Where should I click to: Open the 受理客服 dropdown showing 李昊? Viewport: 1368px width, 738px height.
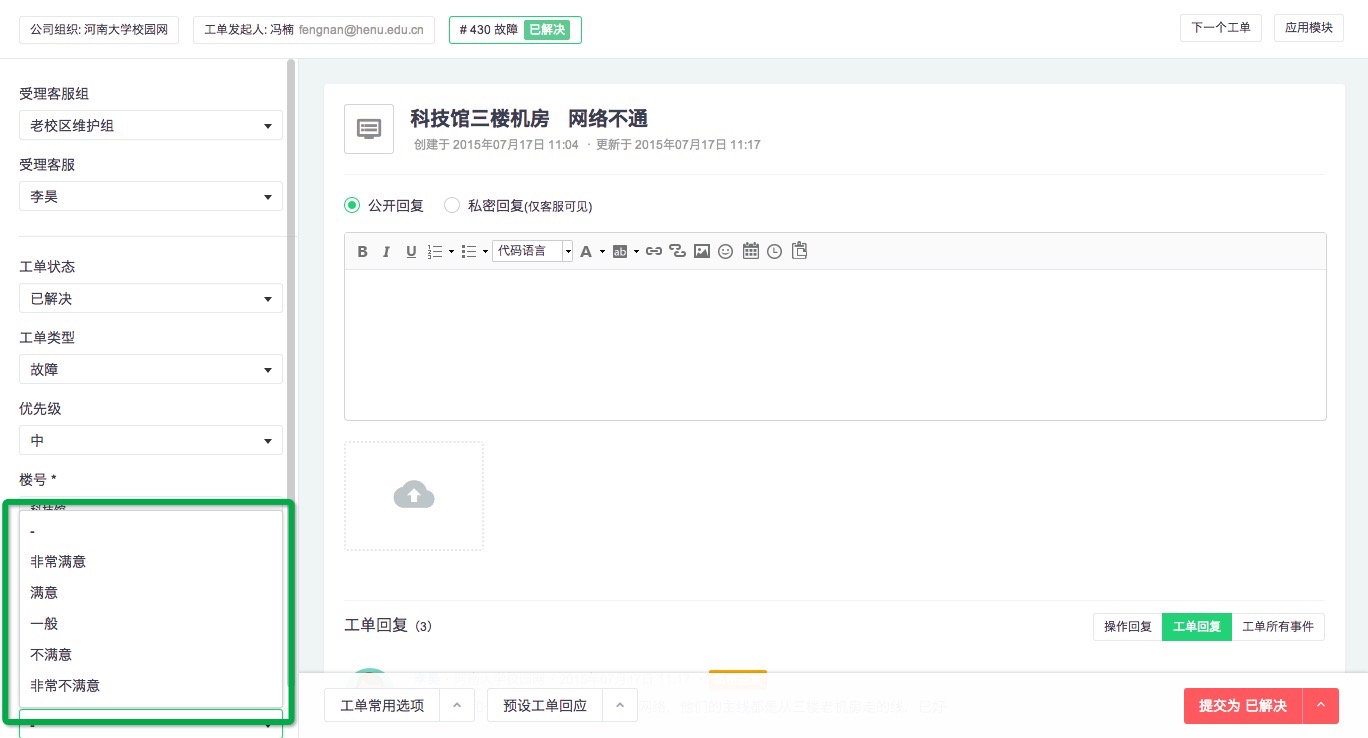click(151, 196)
